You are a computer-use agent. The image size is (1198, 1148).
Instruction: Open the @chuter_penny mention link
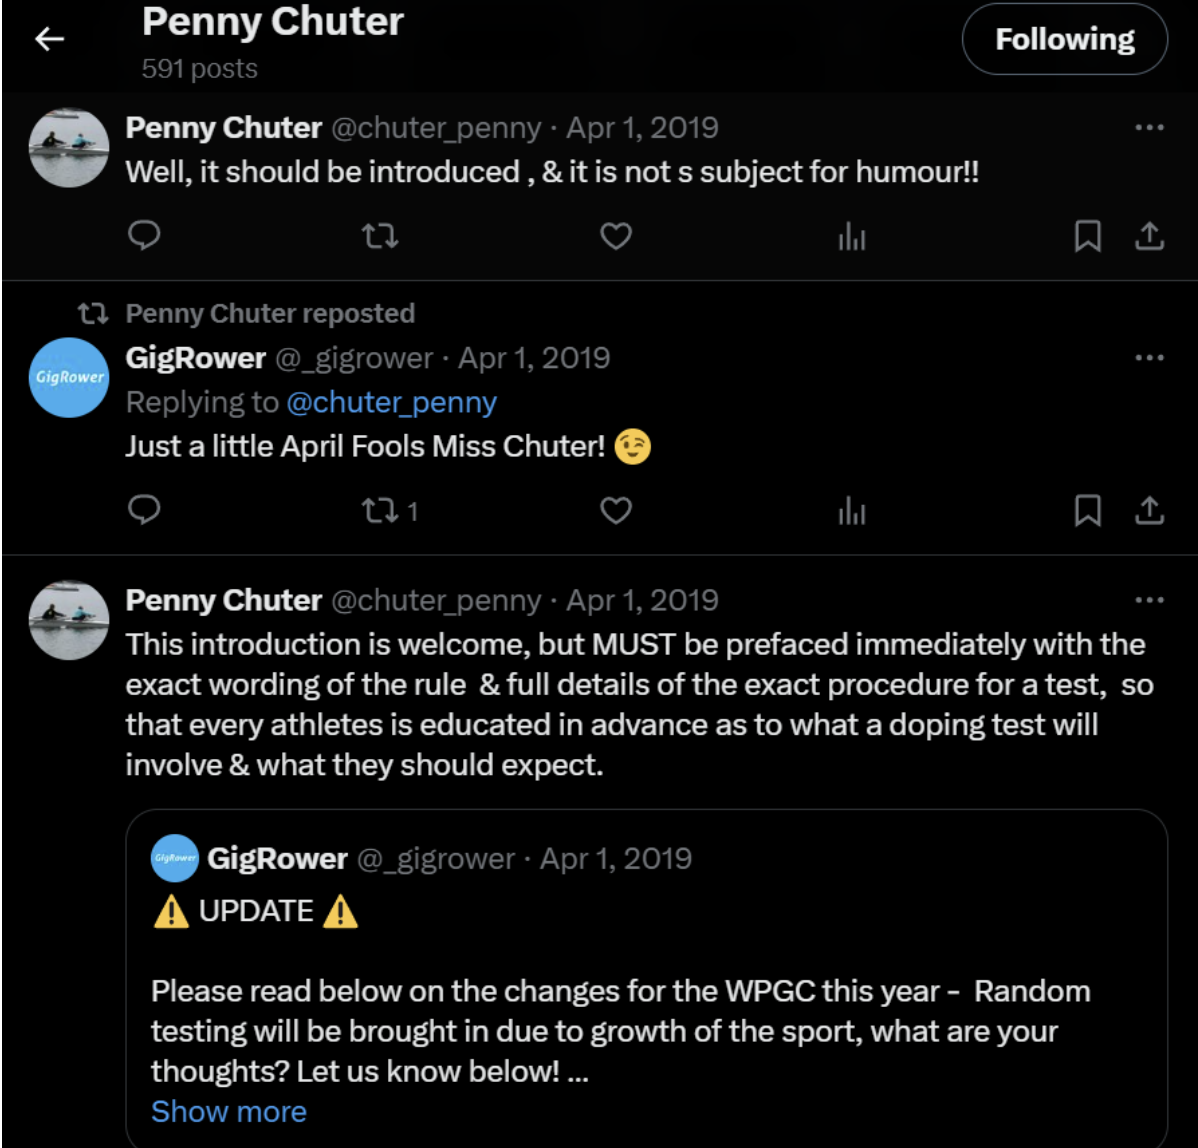[391, 403]
